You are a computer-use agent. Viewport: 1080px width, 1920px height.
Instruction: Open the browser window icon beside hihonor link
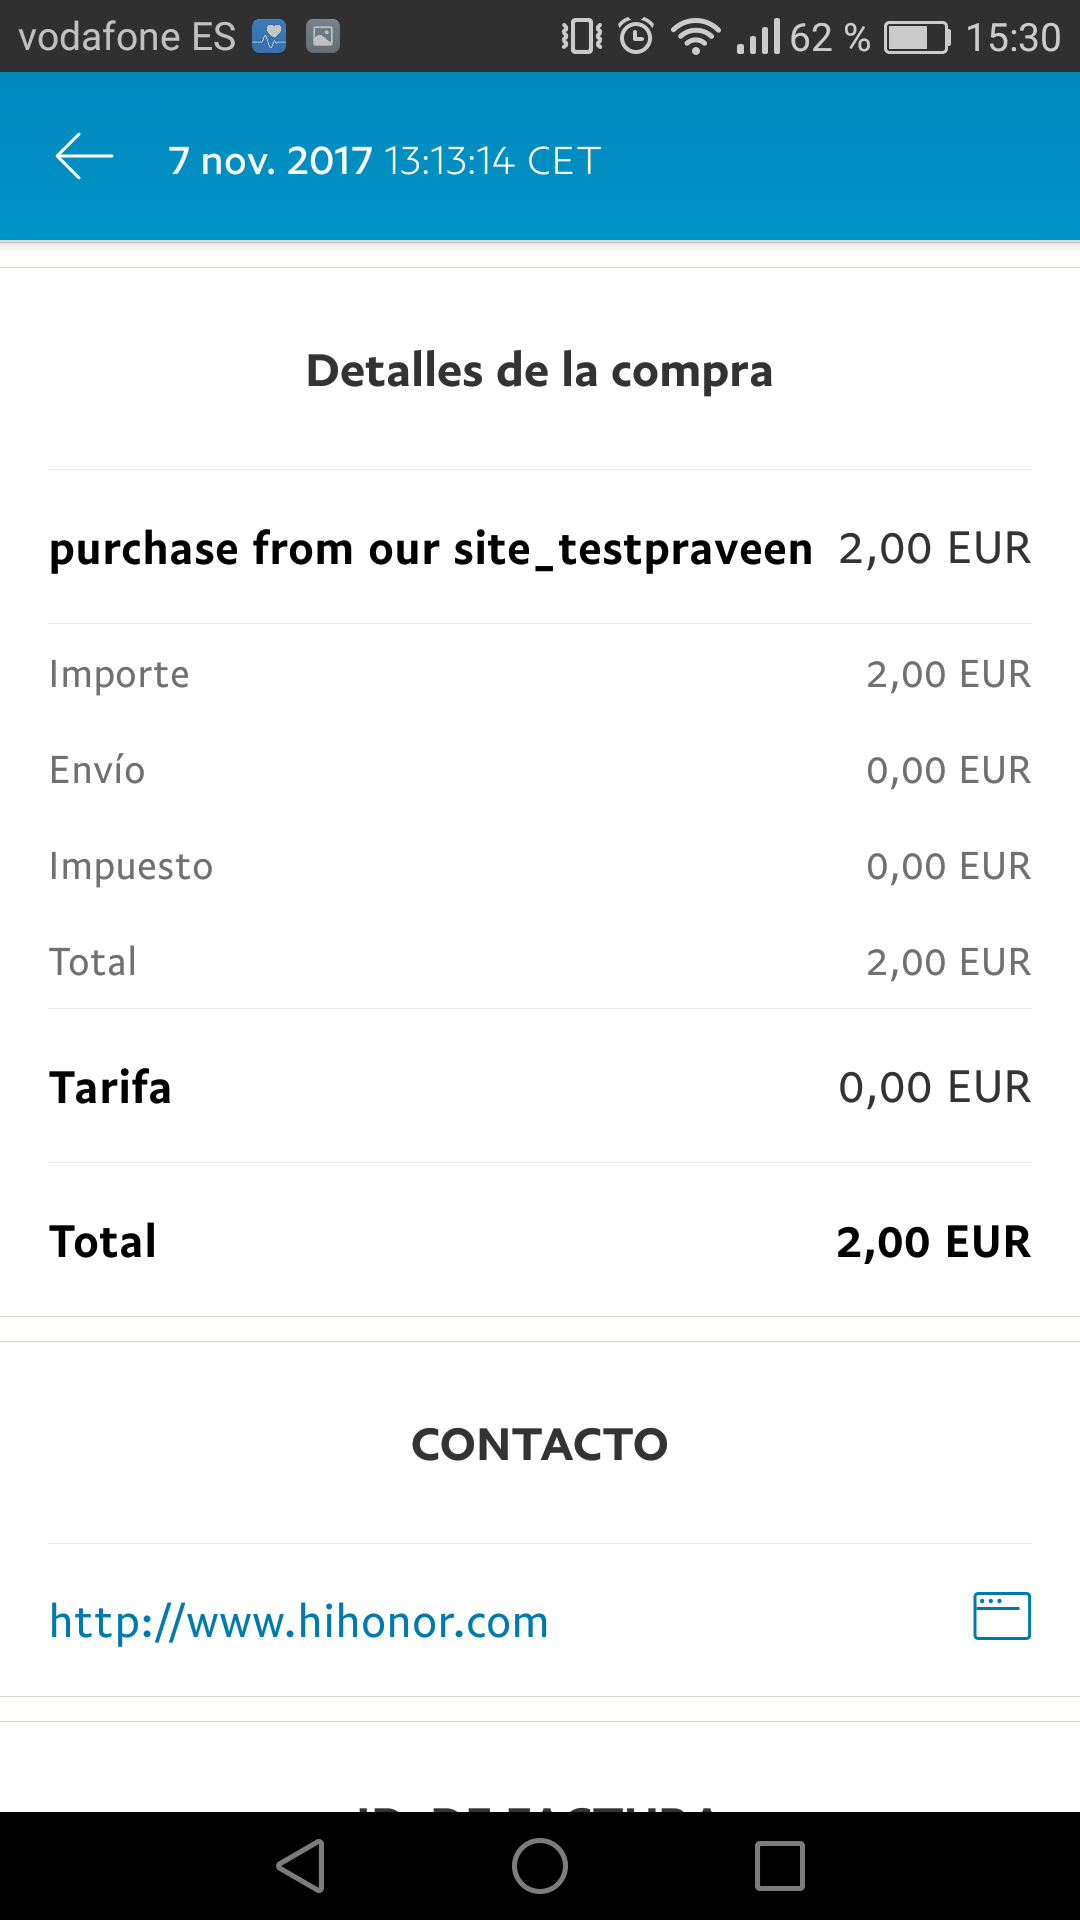(1001, 1616)
